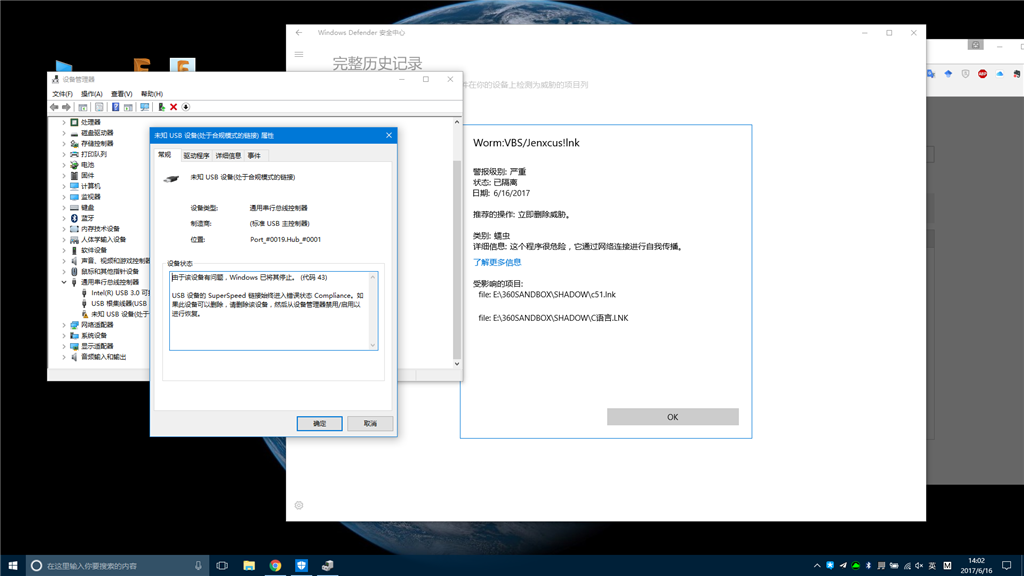Open Windows Defender shield taskbar icon

[301, 566]
